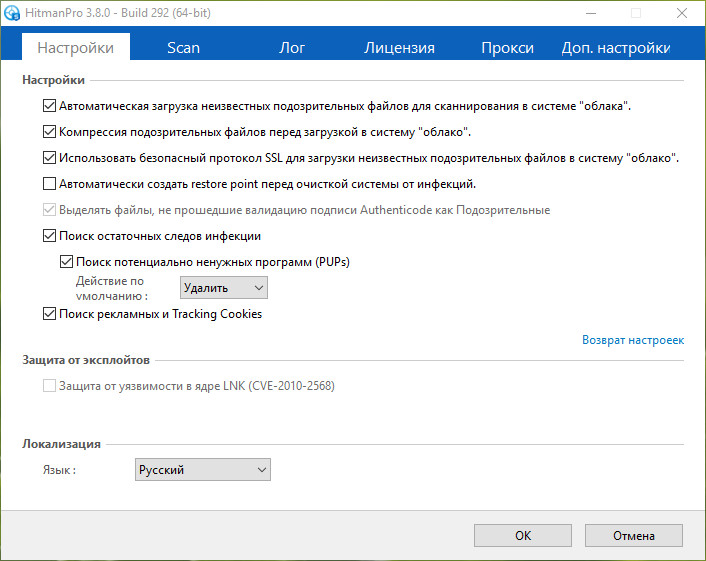Toggle Использовать безопасный протокол SSL checkbox
This screenshot has width=706, height=561.
pos(49,158)
